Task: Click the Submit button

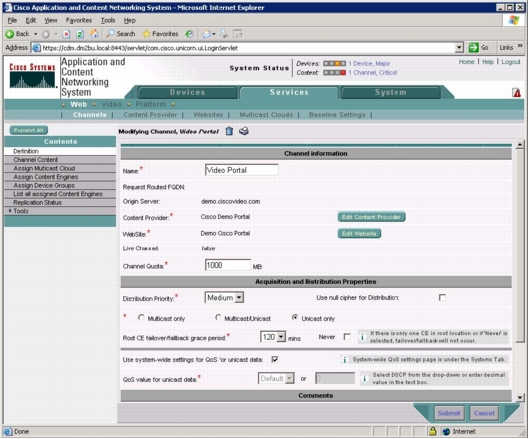Action: (x=449, y=413)
